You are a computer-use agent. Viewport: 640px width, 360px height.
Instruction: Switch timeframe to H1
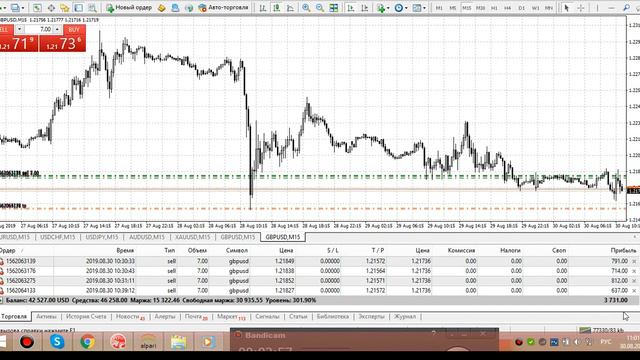tap(494, 8)
